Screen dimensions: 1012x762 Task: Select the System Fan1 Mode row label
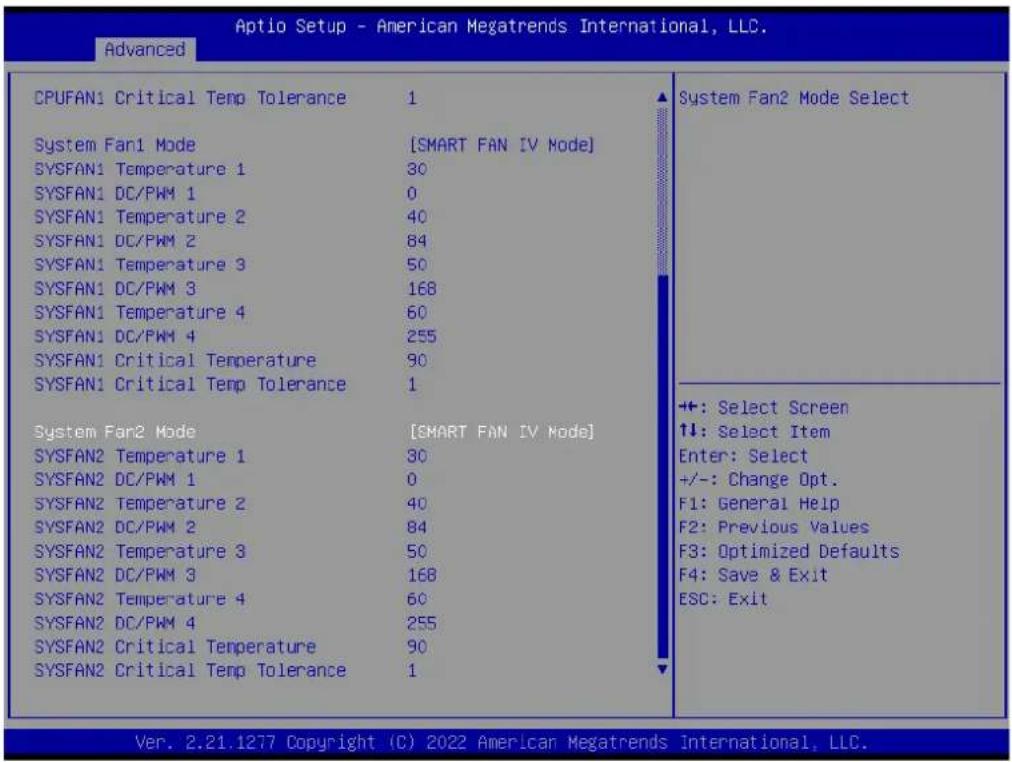115,145
